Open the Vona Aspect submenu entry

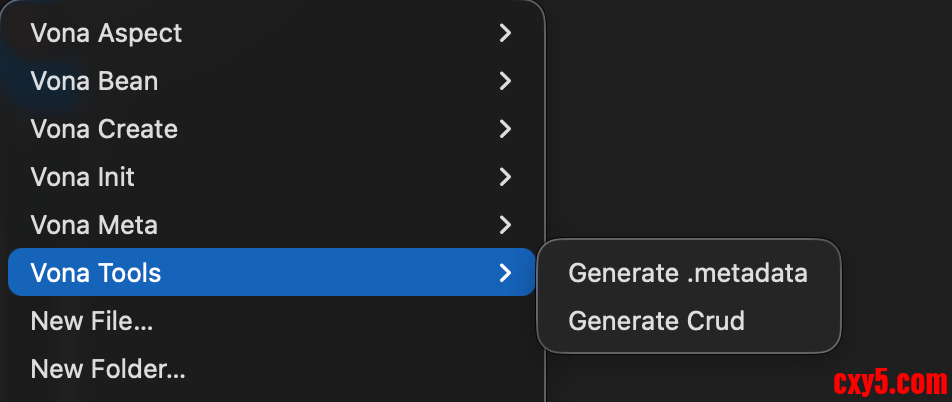point(107,33)
